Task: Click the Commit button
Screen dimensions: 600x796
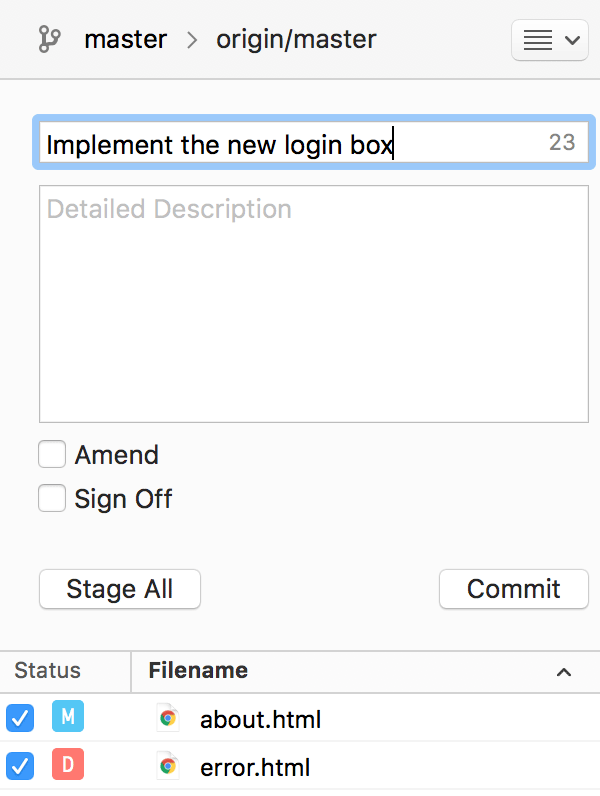Action: (x=513, y=589)
